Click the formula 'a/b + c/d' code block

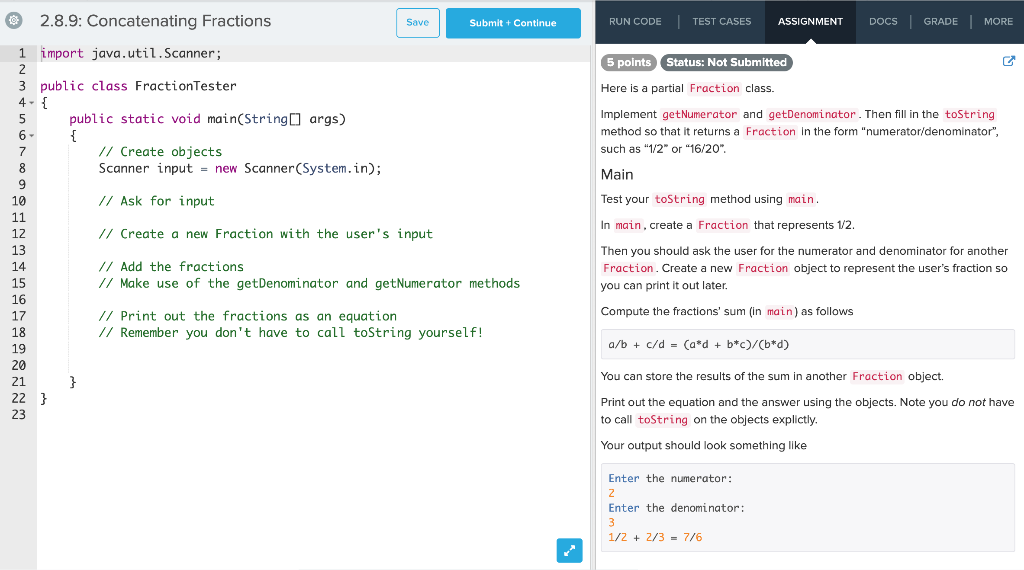click(807, 345)
